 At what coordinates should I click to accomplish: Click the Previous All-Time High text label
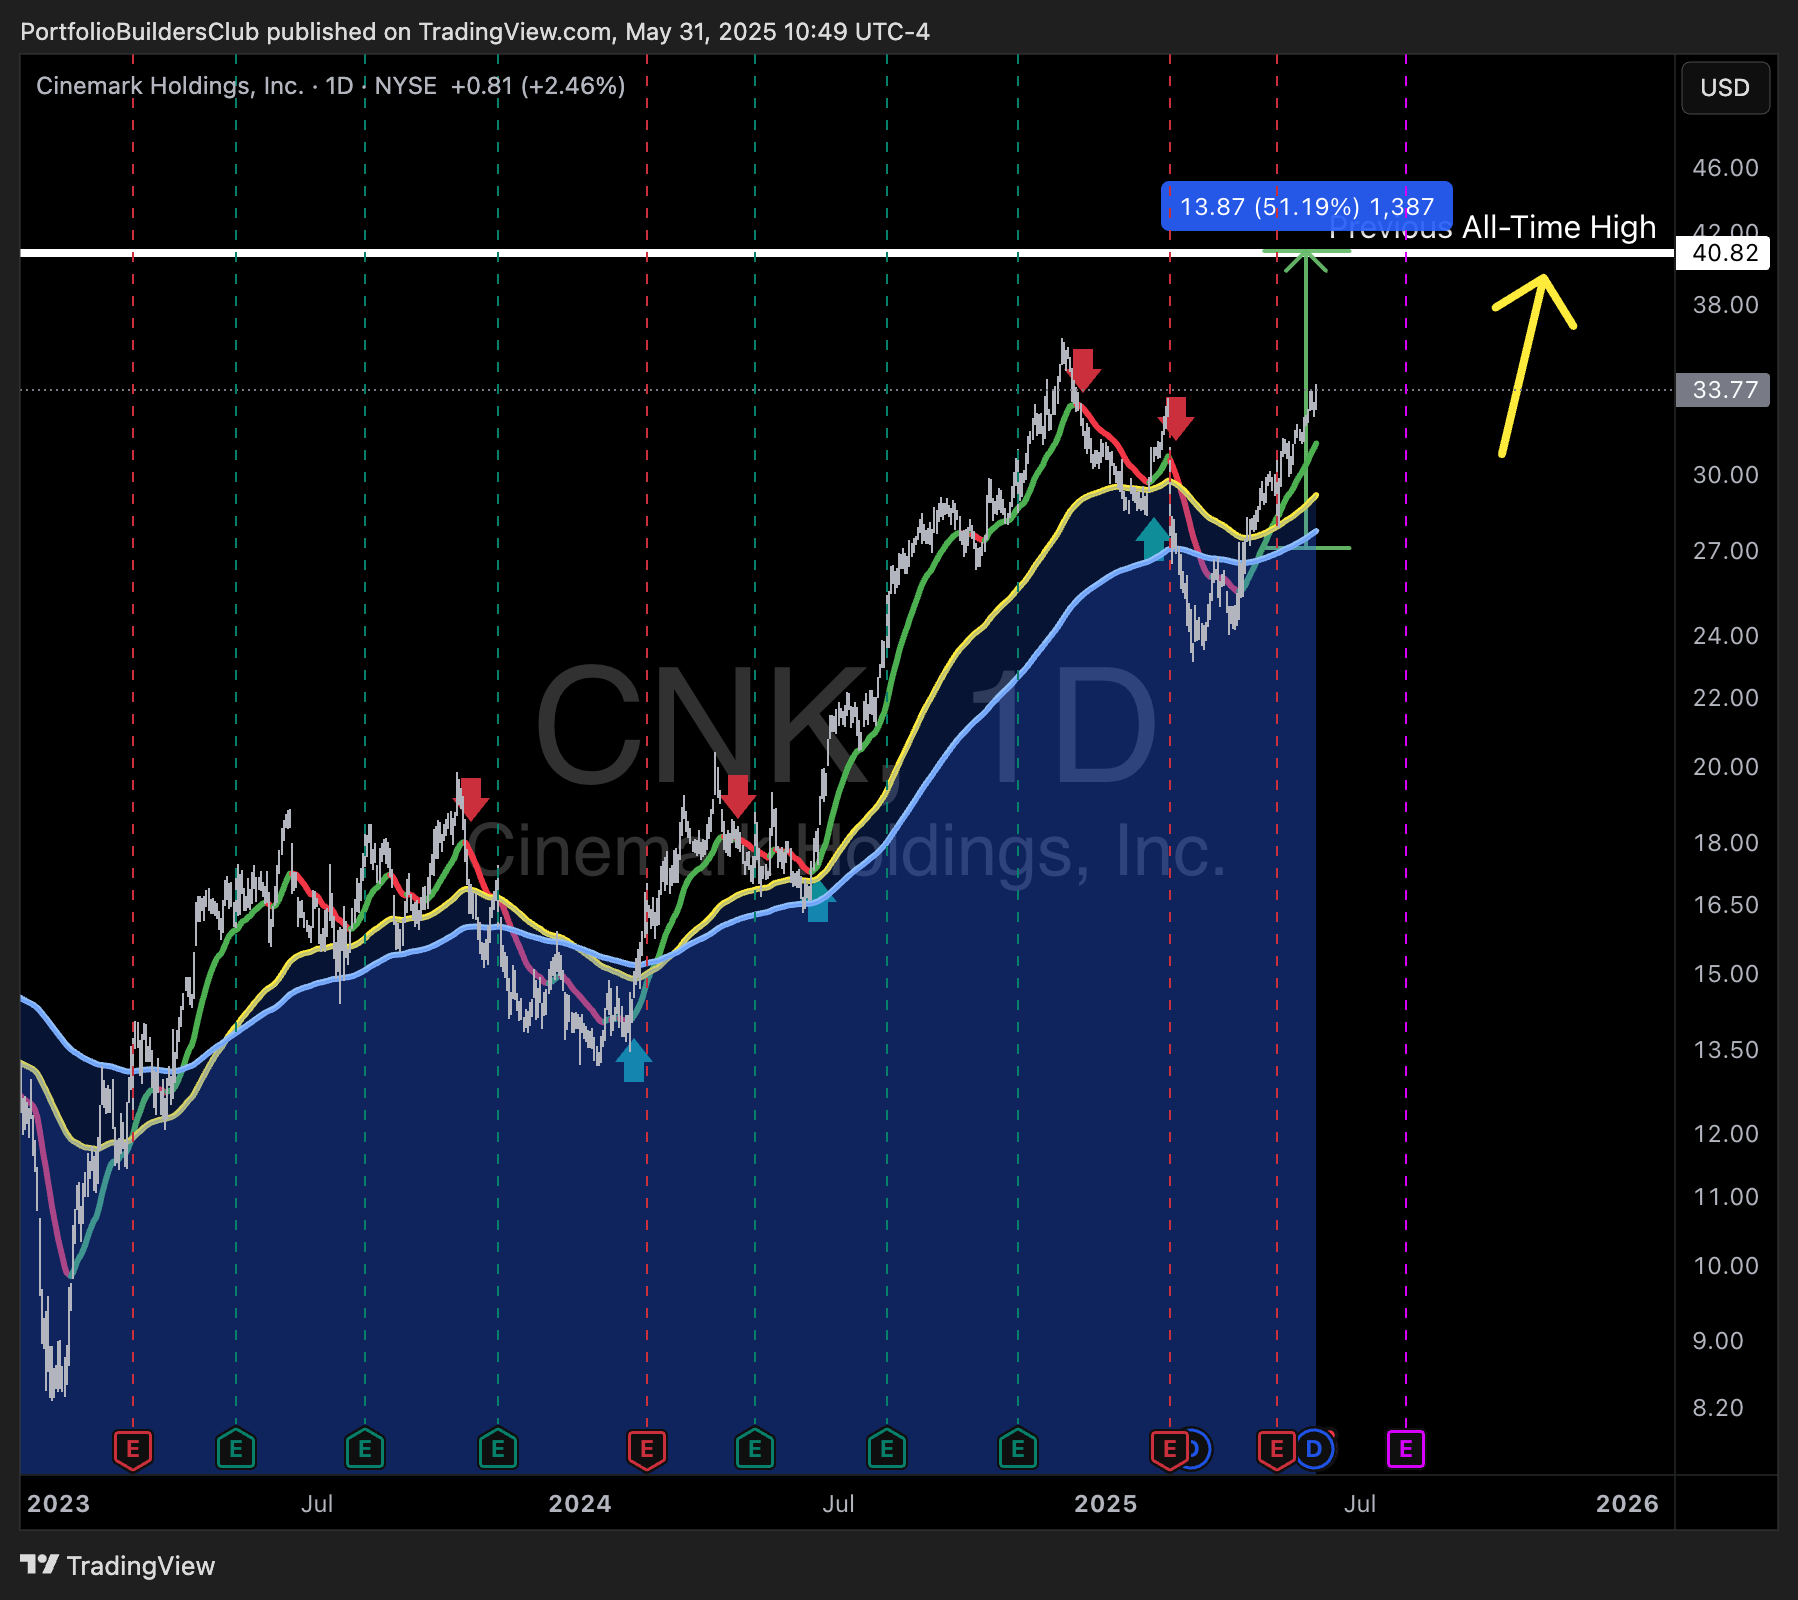pyautogui.click(x=1493, y=228)
